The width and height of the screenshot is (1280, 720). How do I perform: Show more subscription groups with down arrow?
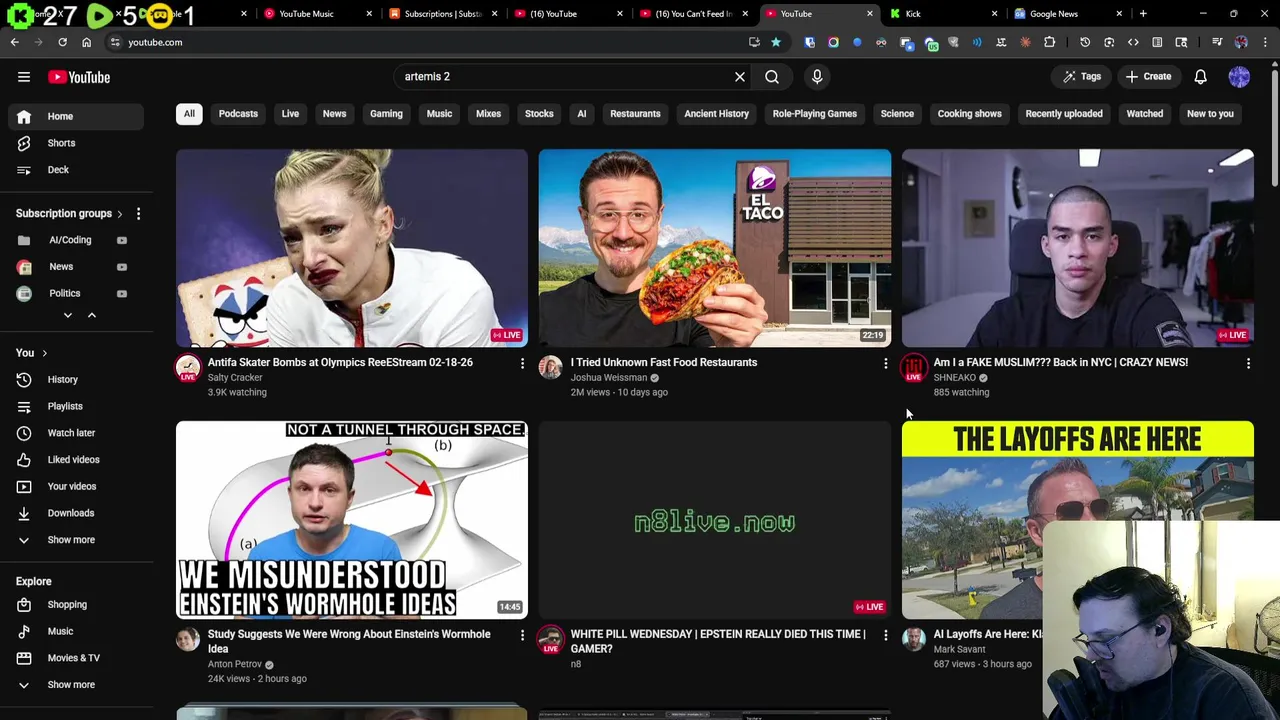(x=67, y=315)
